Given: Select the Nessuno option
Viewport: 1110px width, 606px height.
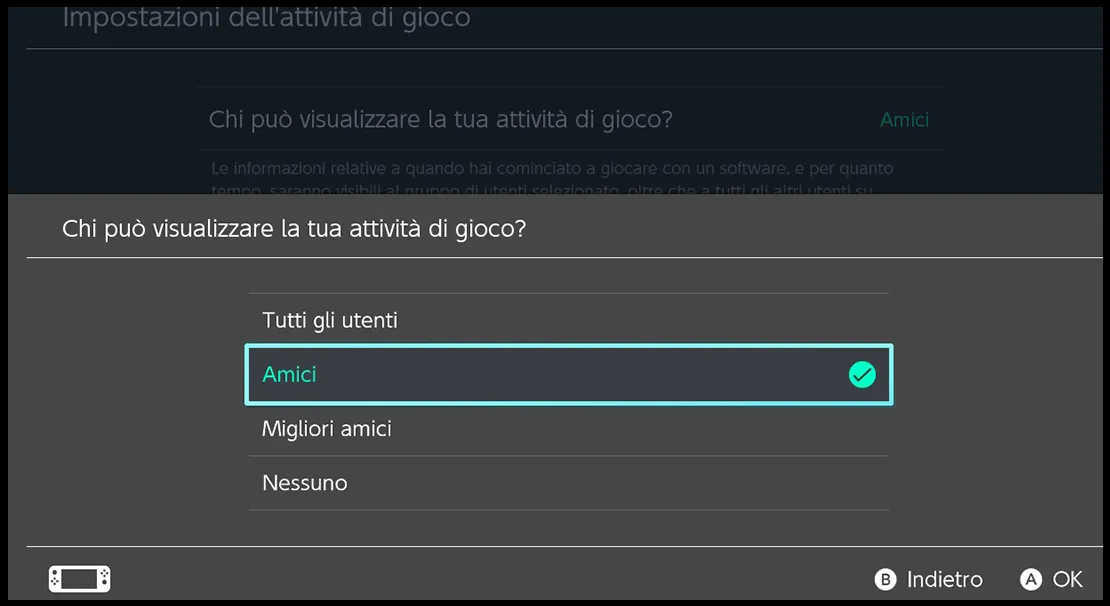Looking at the screenshot, I should tap(304, 482).
